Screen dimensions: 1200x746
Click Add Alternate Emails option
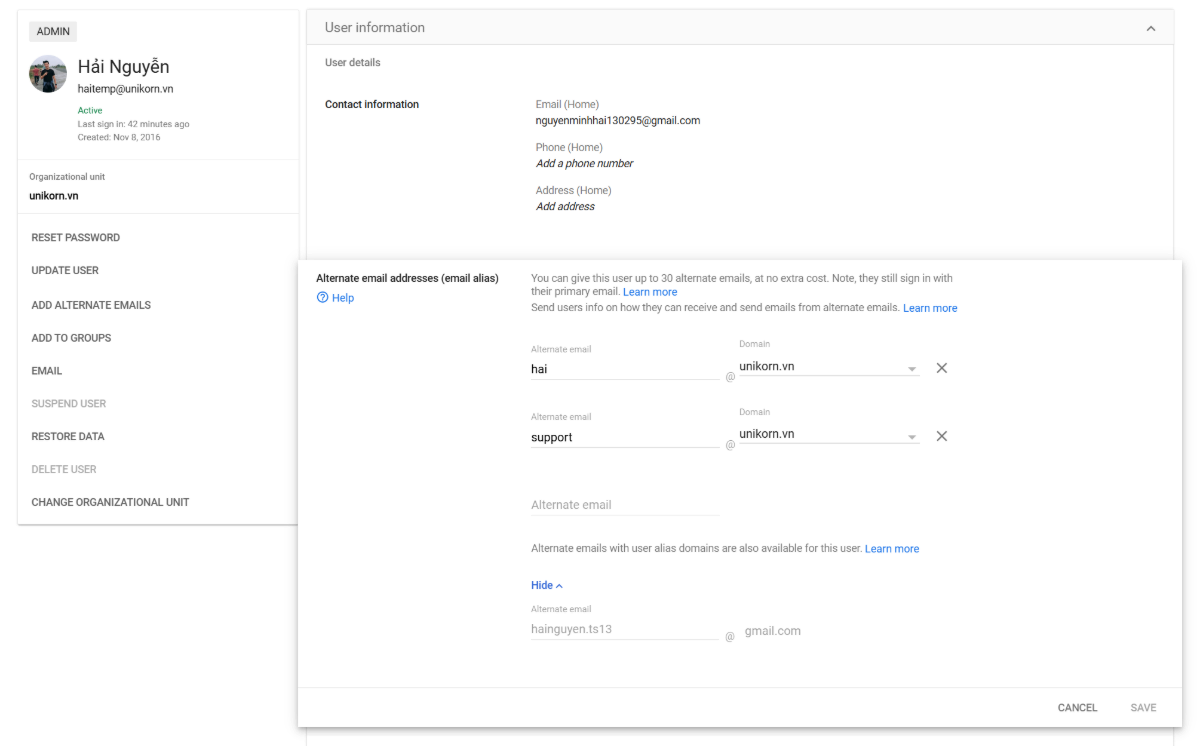91,305
